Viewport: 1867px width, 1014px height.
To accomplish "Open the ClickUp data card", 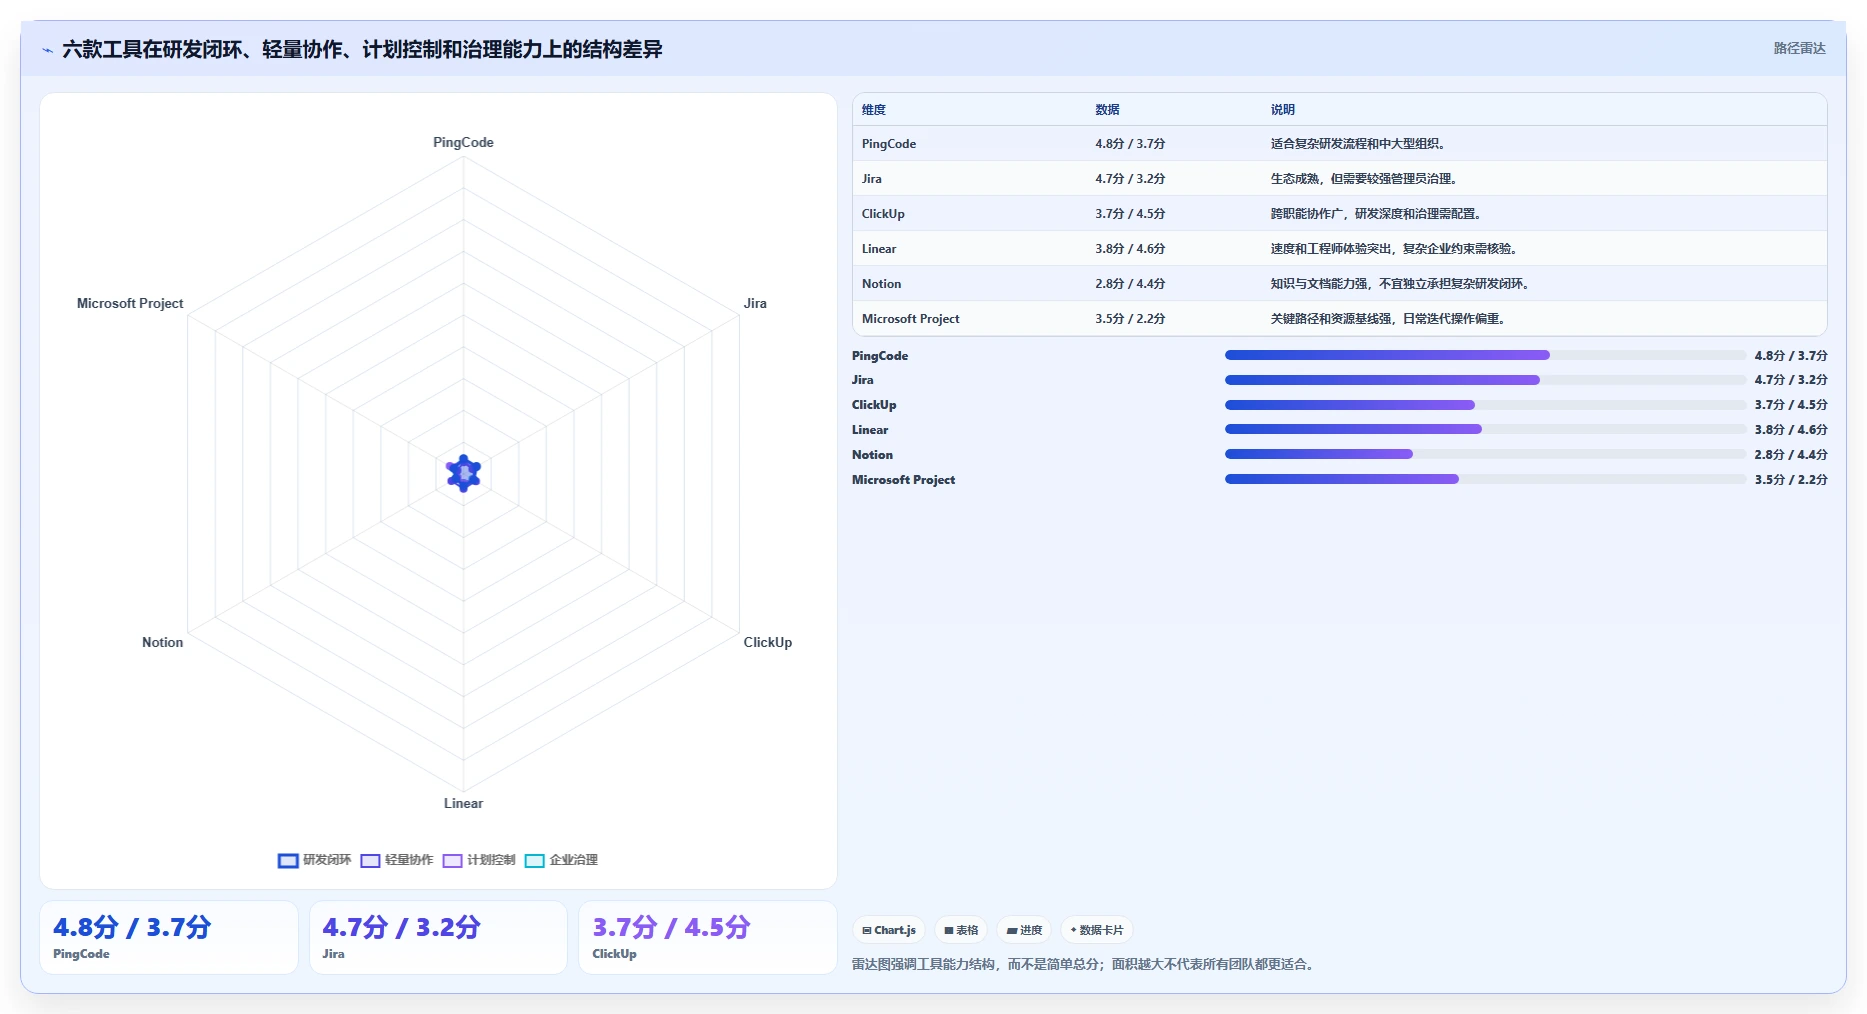I will coord(708,937).
